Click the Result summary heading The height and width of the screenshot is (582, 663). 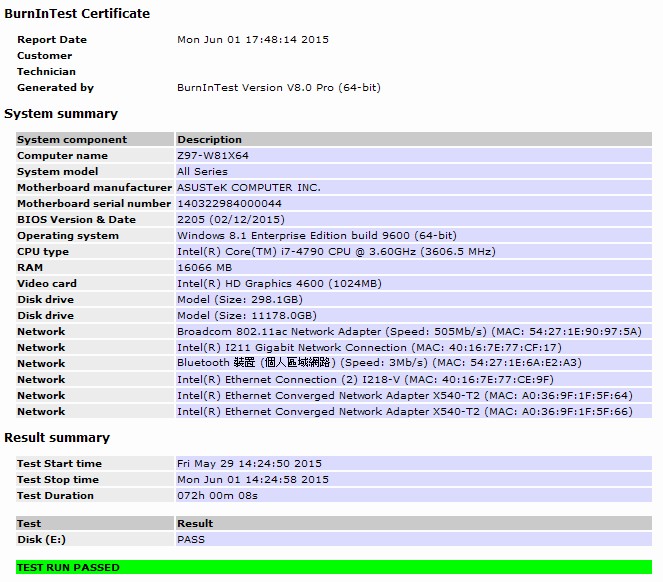[x=57, y=437]
